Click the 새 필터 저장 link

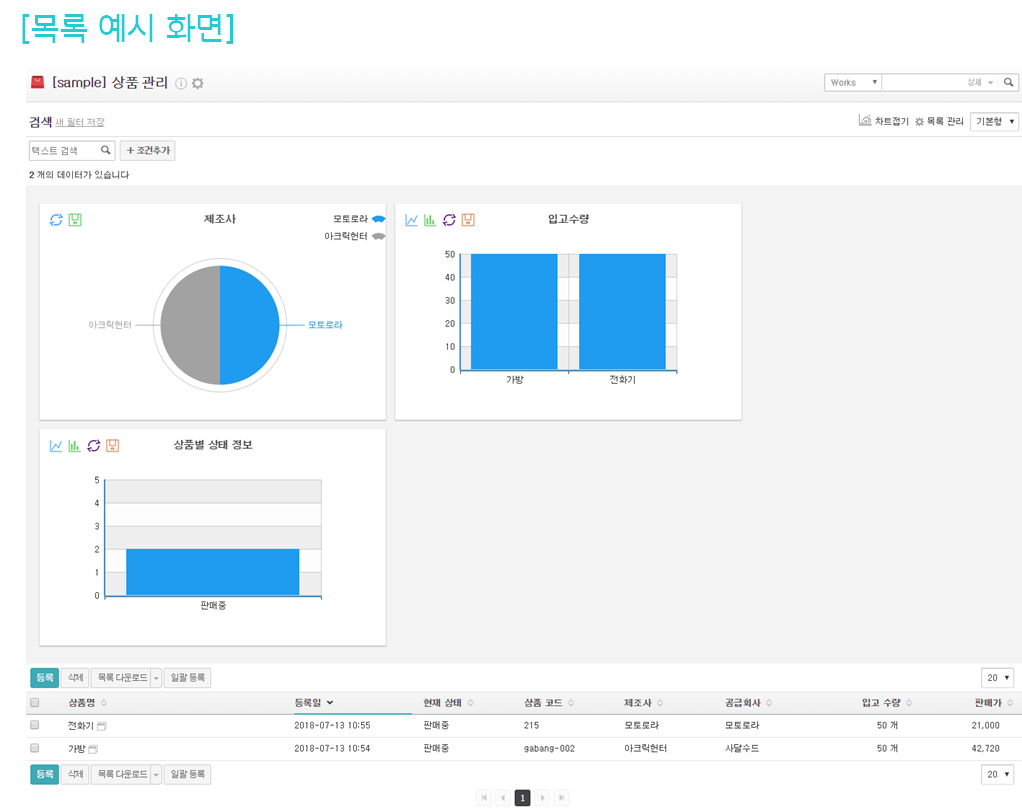click(x=80, y=122)
